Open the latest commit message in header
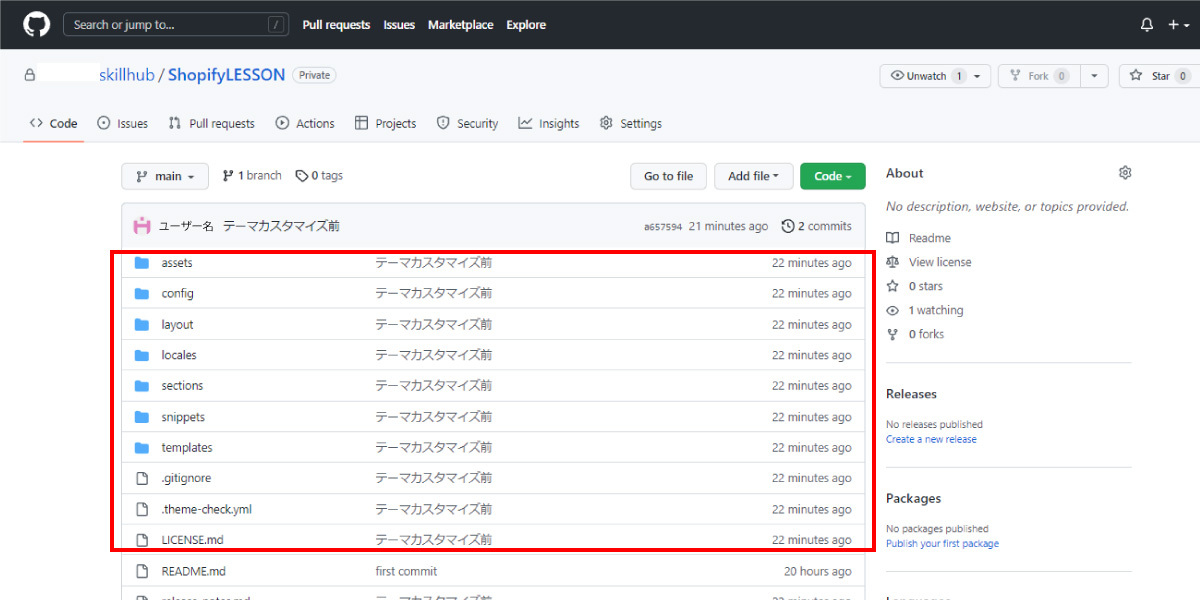Image resolution: width=1200 pixels, height=600 pixels. point(281,226)
